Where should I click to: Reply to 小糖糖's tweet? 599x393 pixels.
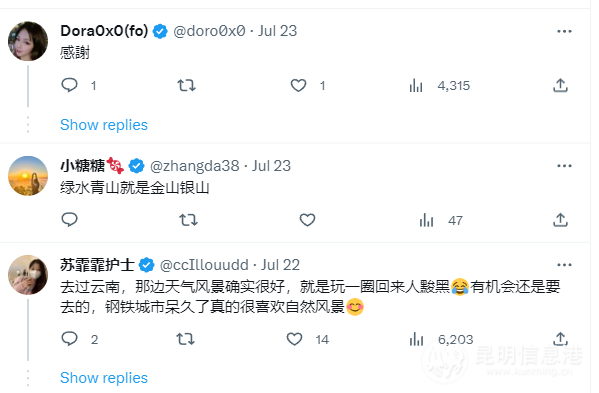tap(69, 220)
